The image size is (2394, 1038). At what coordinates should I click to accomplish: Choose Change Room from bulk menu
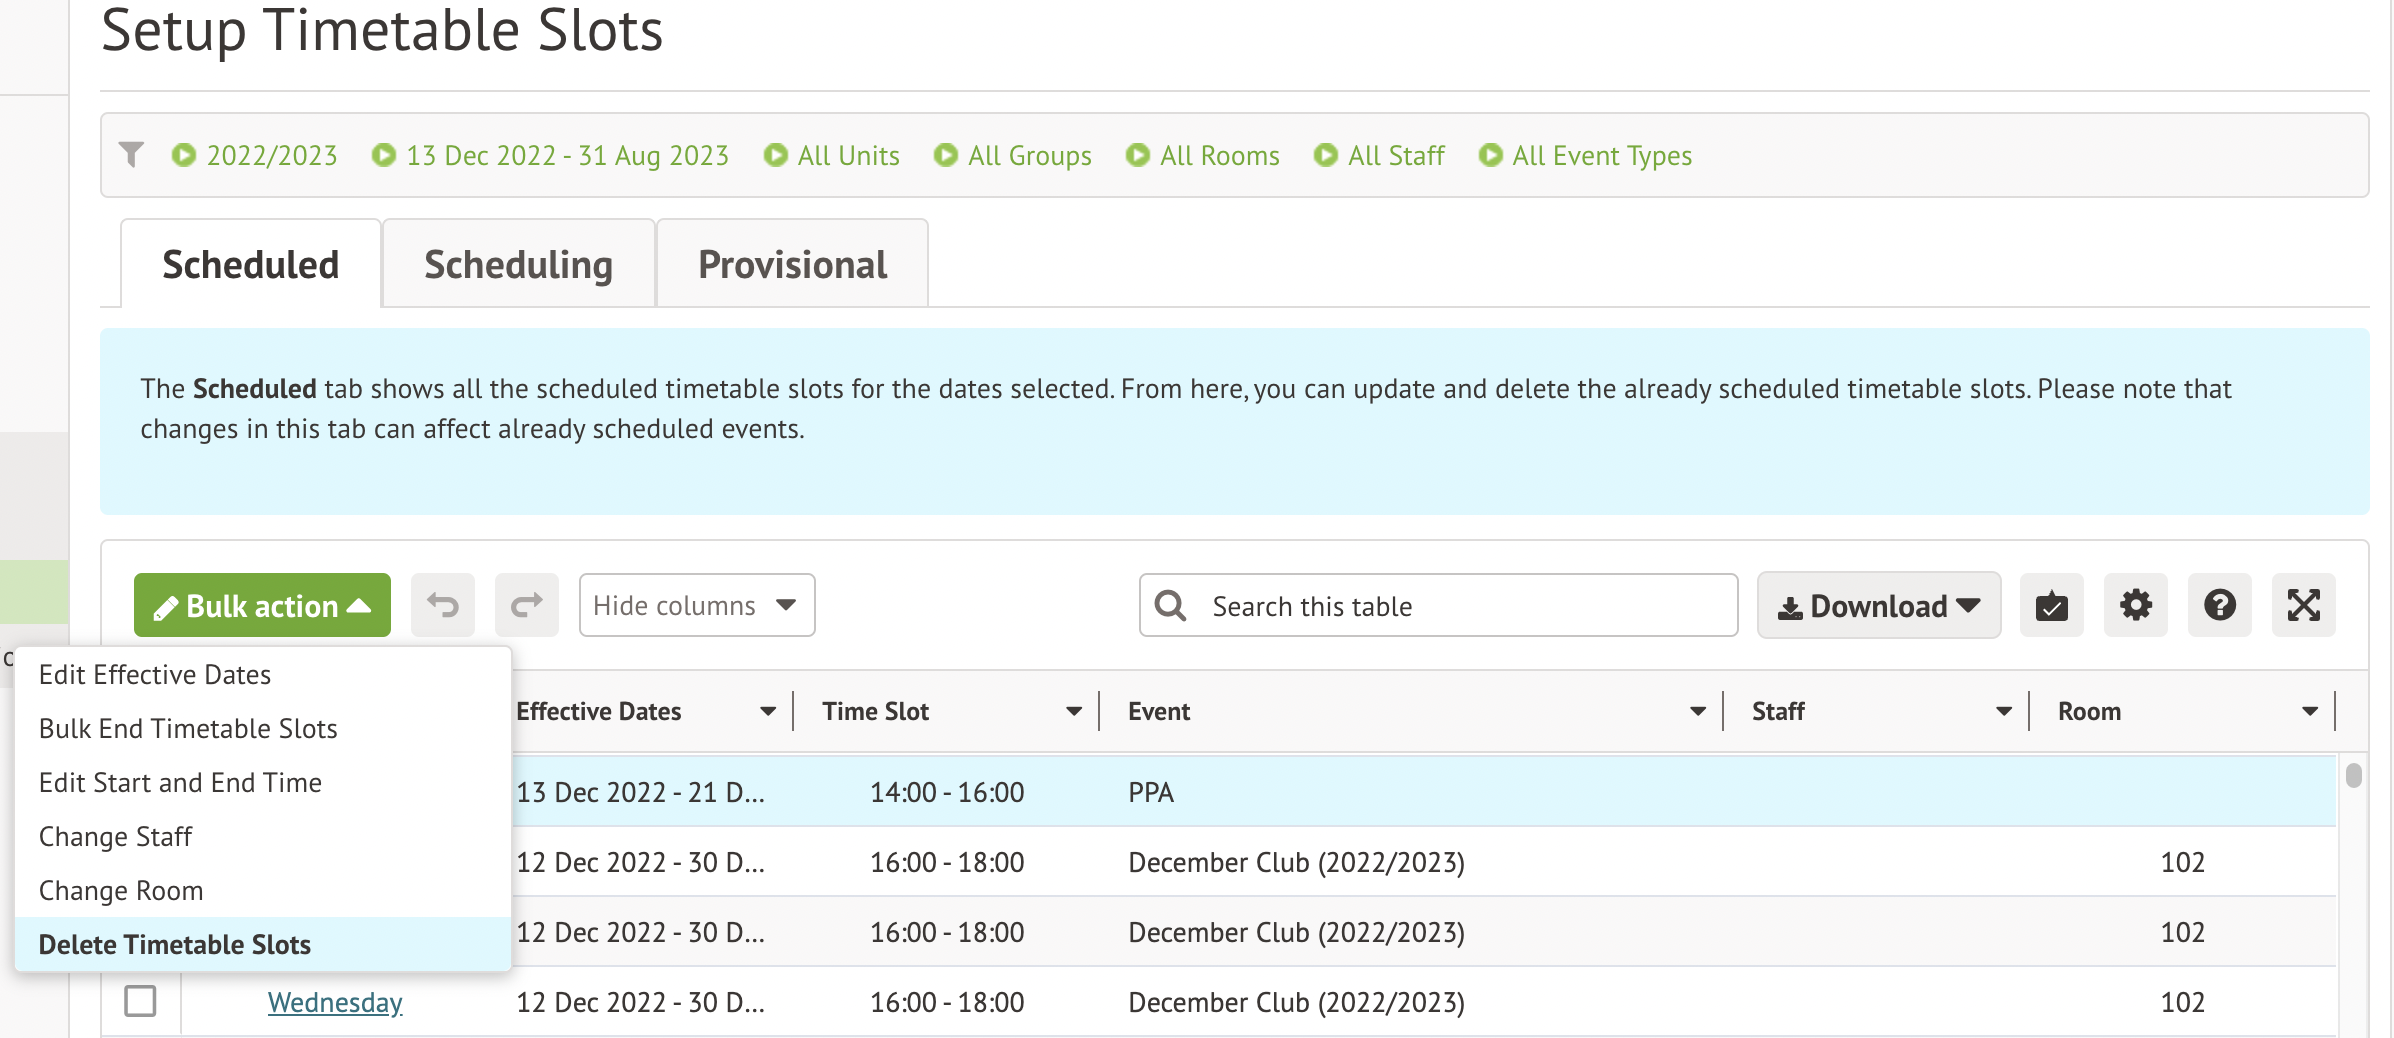click(121, 890)
